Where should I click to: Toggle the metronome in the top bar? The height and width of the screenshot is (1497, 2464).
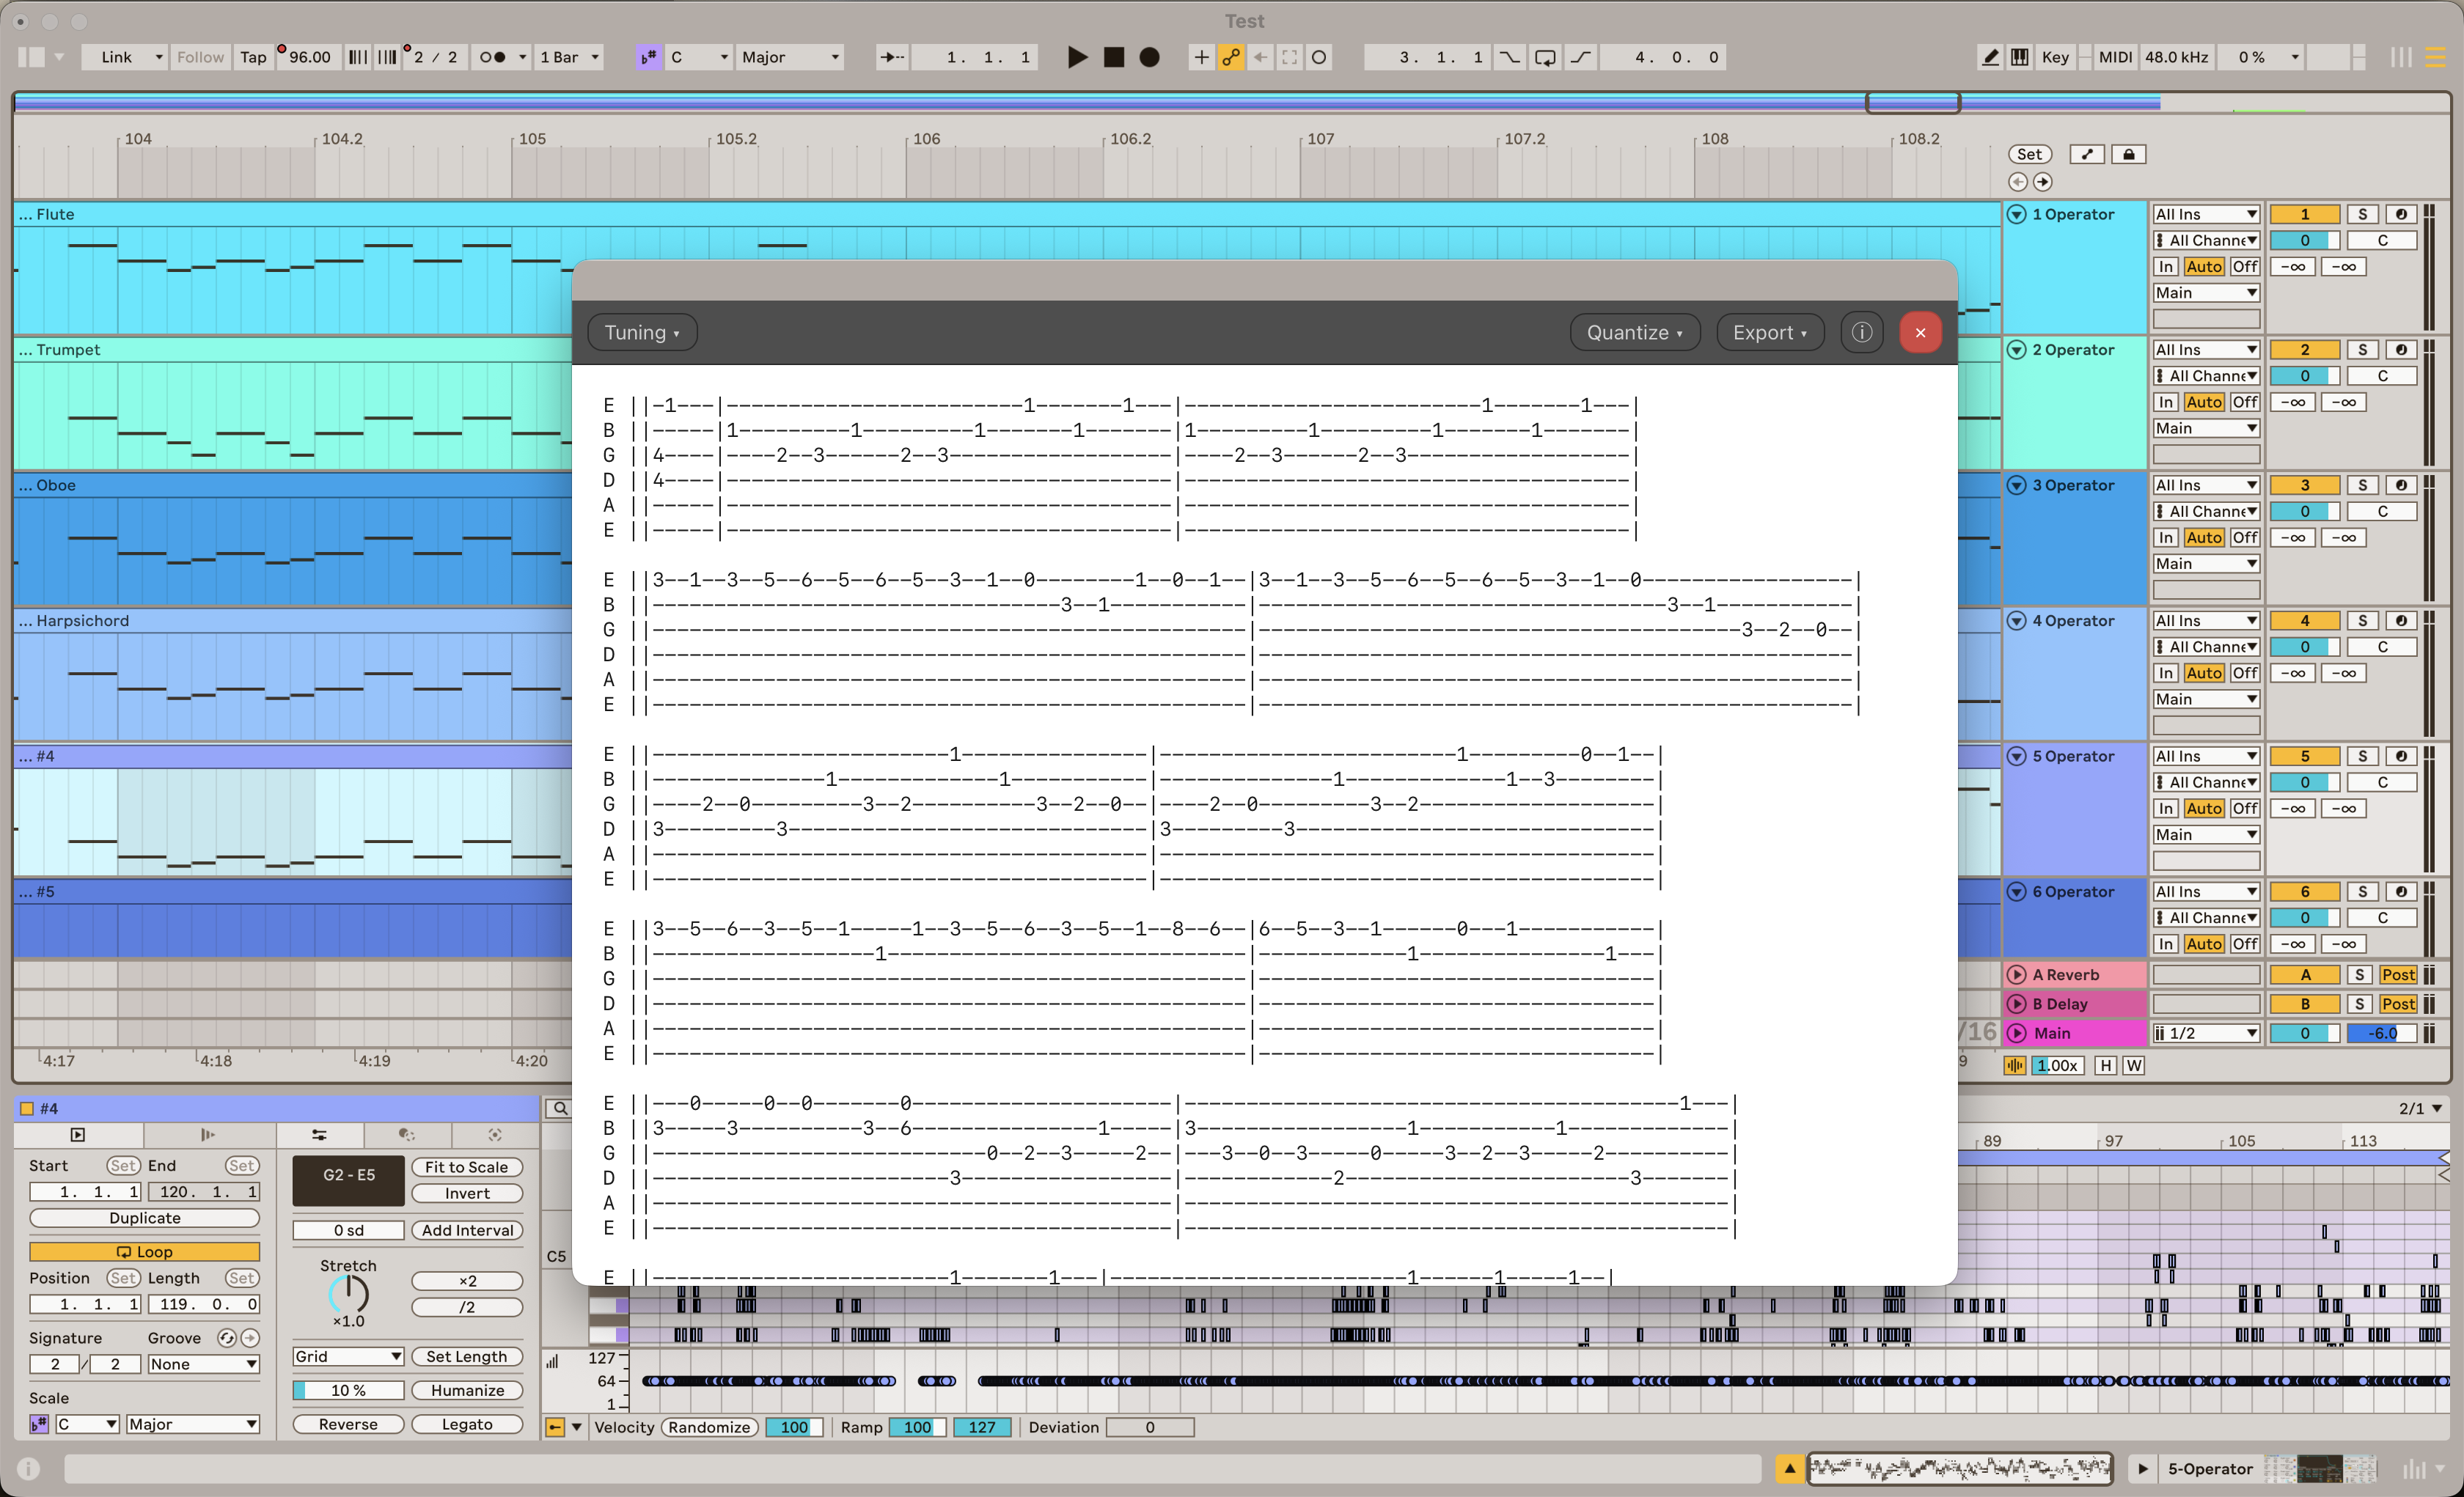(x=493, y=58)
